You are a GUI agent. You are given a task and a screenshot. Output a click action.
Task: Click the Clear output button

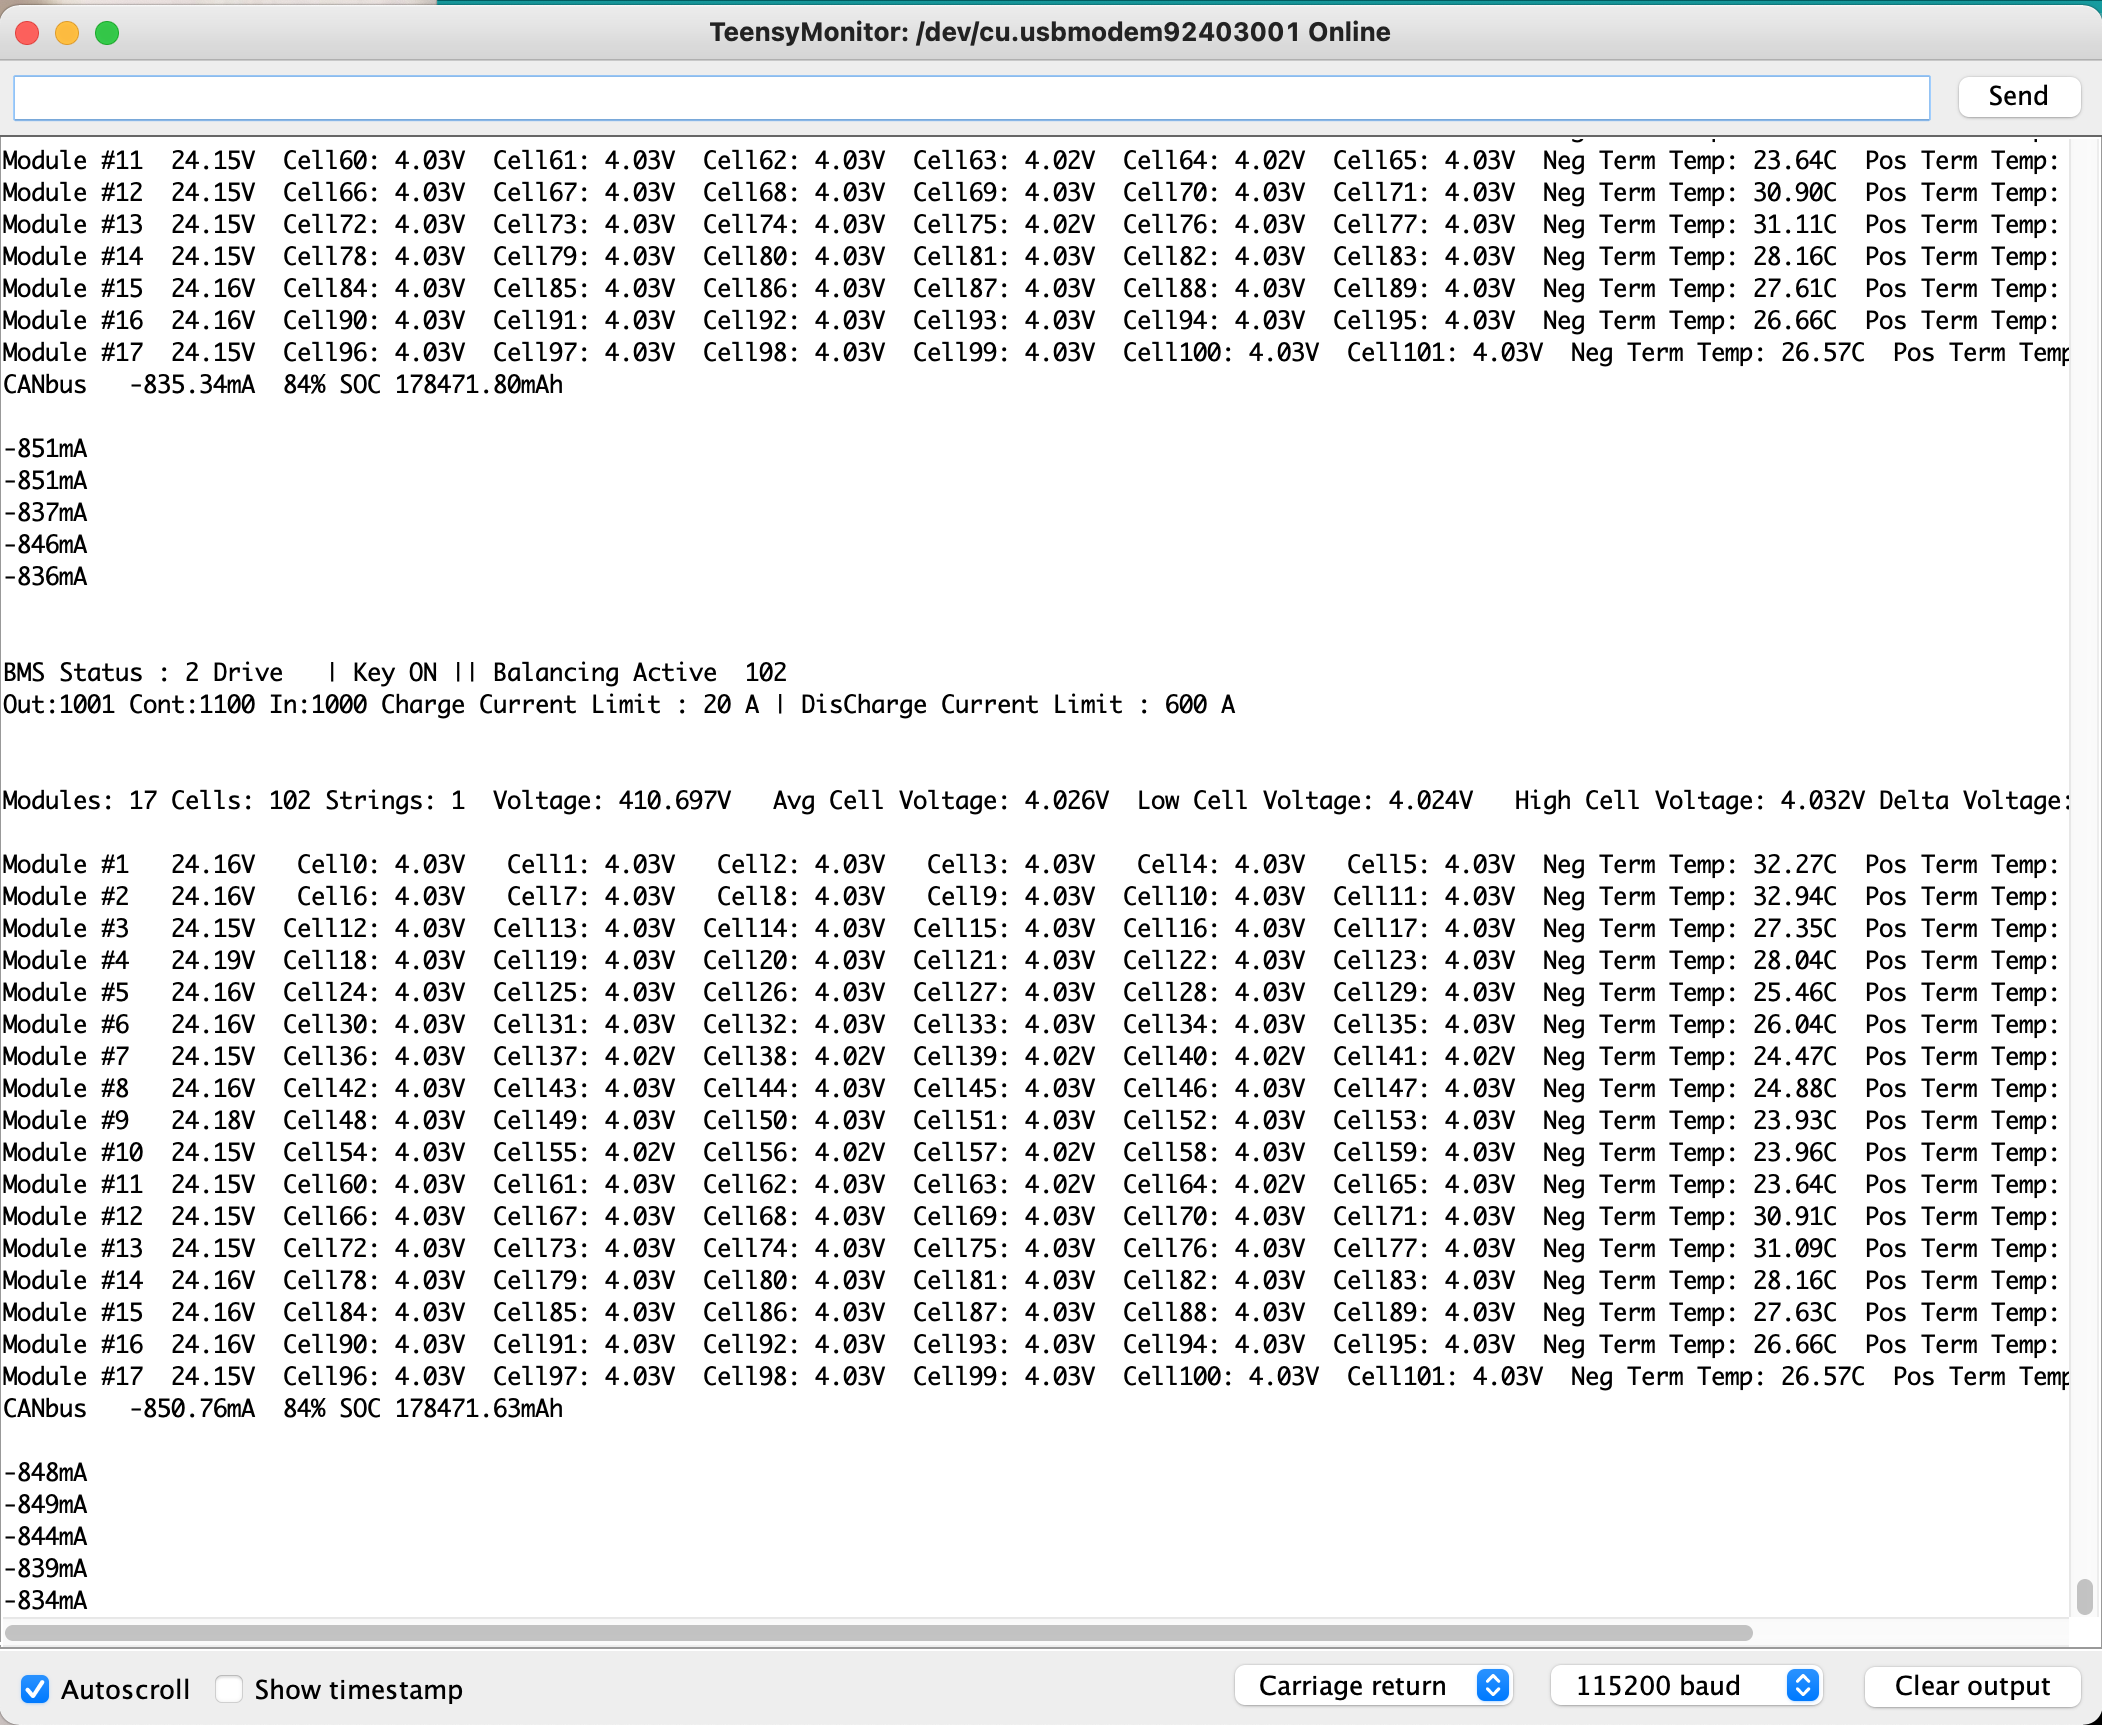pyautogui.click(x=1971, y=1686)
